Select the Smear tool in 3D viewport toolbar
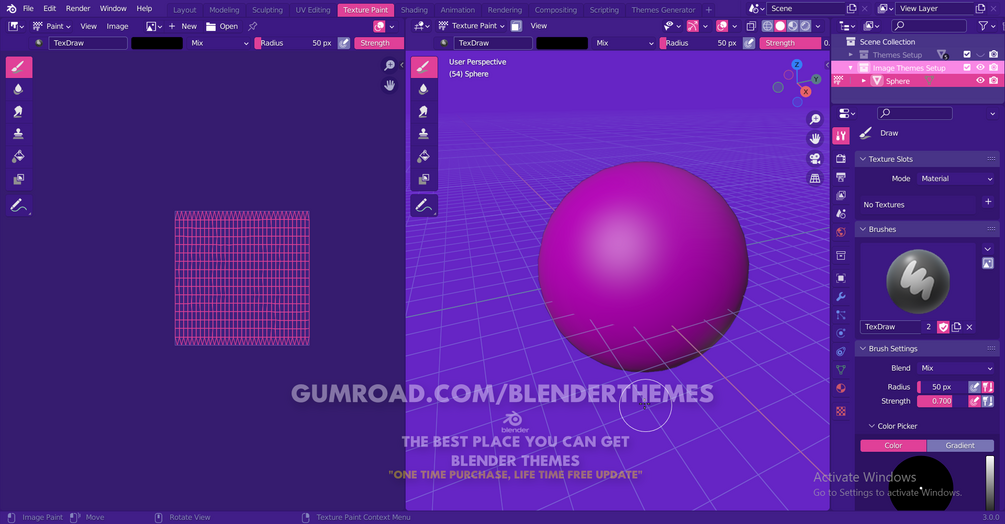The image size is (1005, 524). 424,111
